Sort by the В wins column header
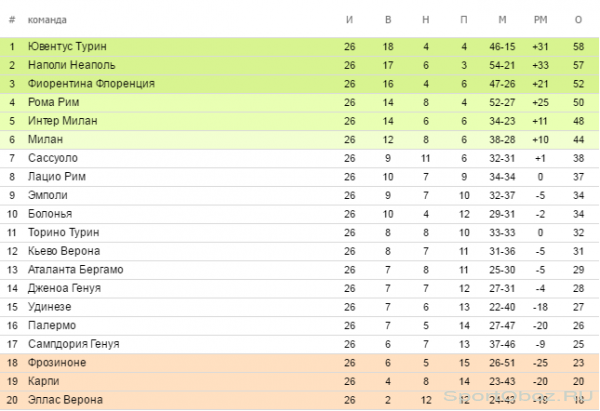Image resolution: width=600 pixels, height=411 pixels. (388, 20)
